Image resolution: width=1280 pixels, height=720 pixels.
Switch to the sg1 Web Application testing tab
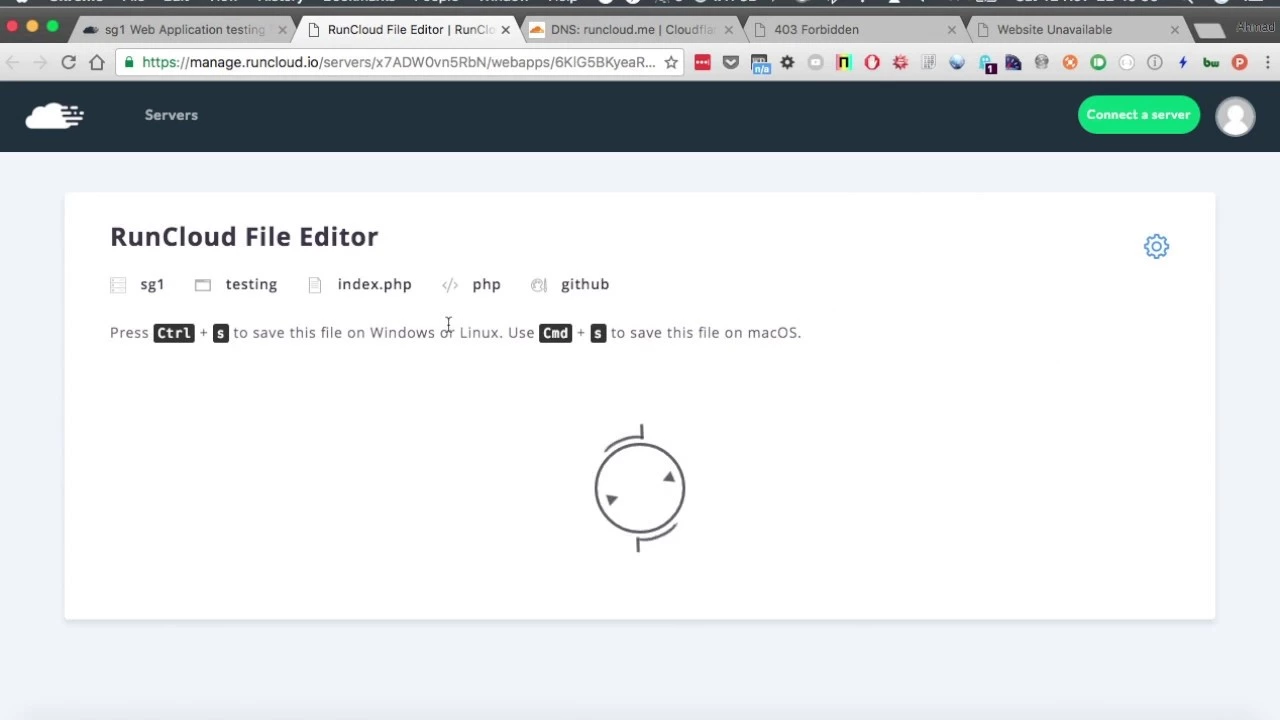pyautogui.click(x=185, y=30)
